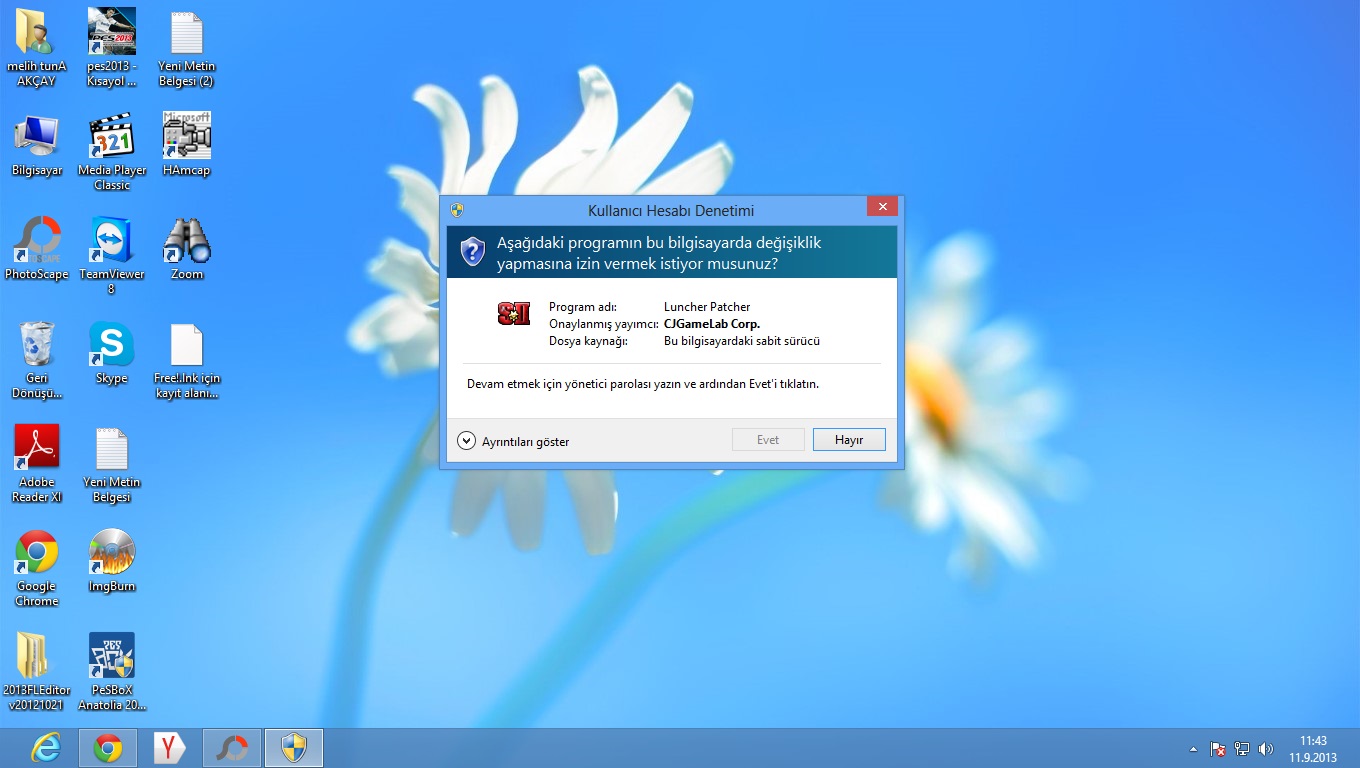Open the taskbar clock and date
The width and height of the screenshot is (1360, 768).
coord(1312,748)
